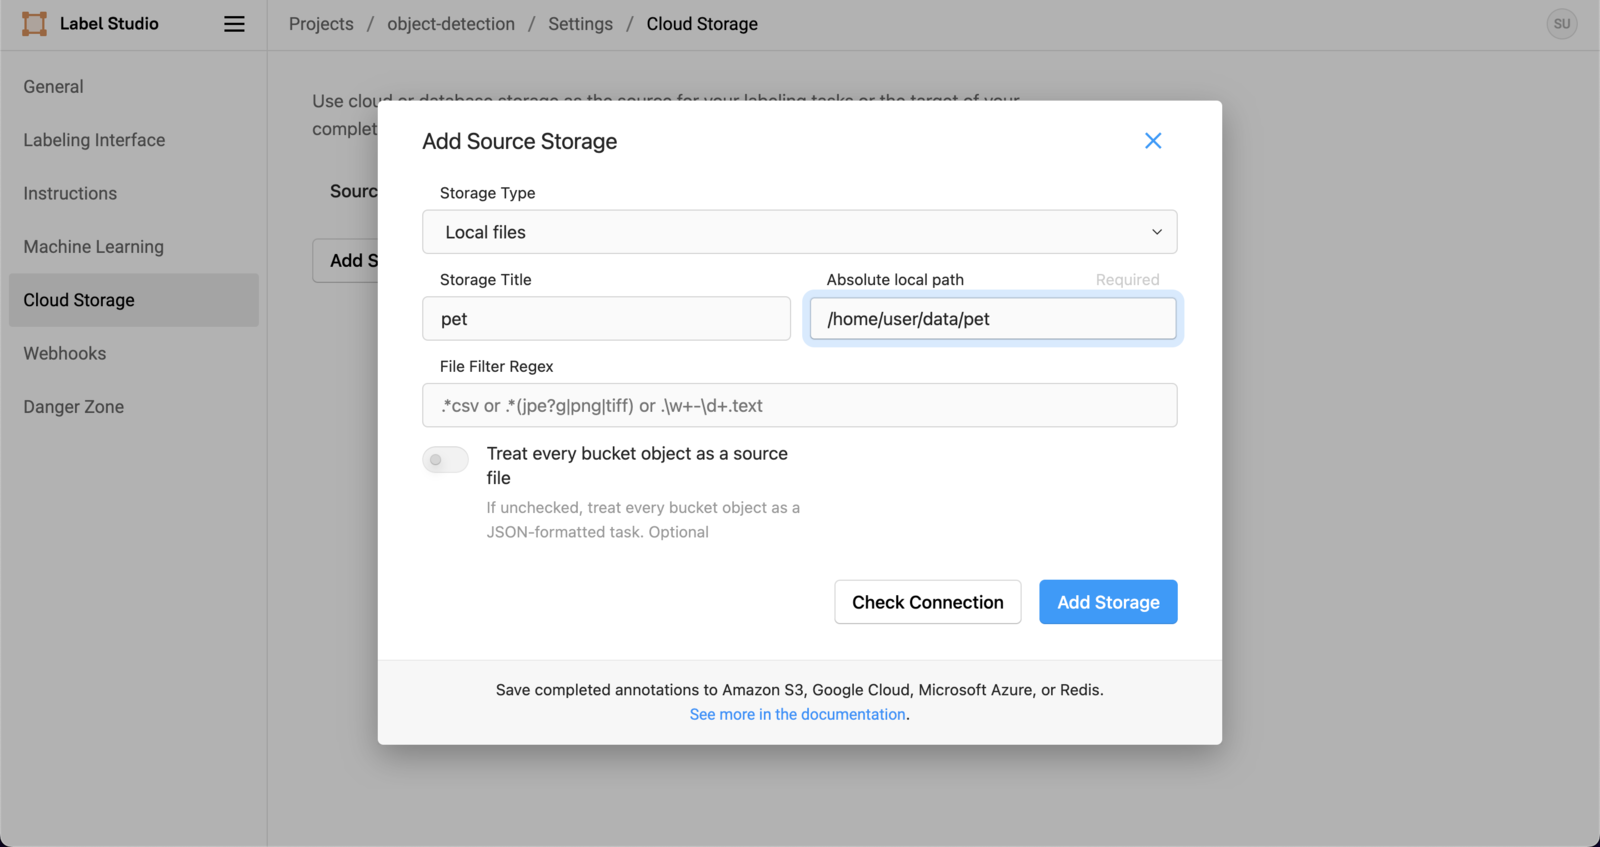The height and width of the screenshot is (847, 1600).
Task: Select Webhooks in sidebar
Action: [65, 354]
